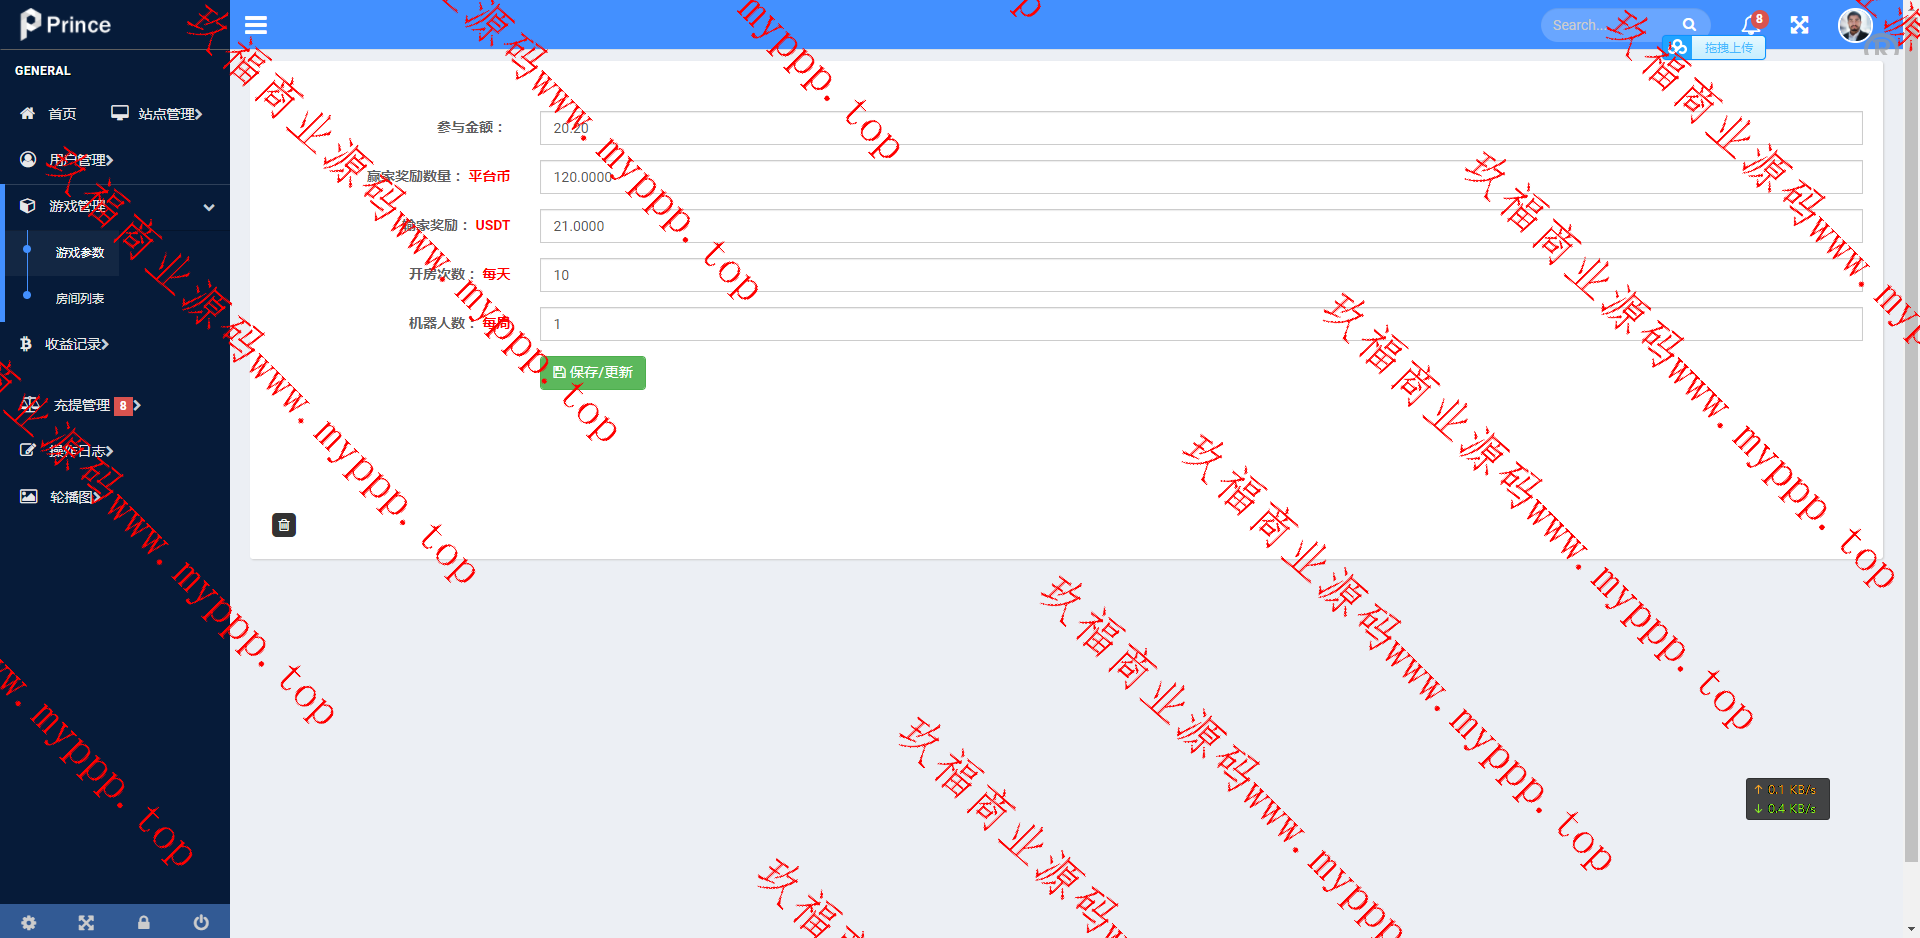Click the search magnifier icon
Image resolution: width=1920 pixels, height=938 pixels.
[1689, 25]
